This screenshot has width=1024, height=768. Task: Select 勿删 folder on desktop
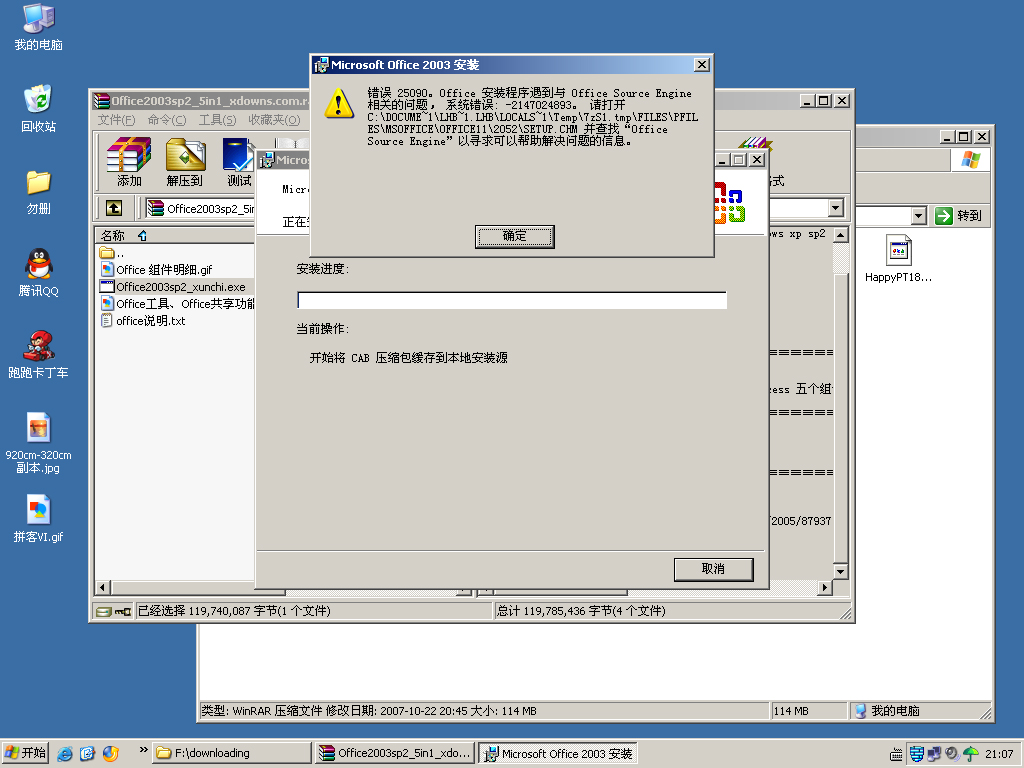pyautogui.click(x=39, y=193)
